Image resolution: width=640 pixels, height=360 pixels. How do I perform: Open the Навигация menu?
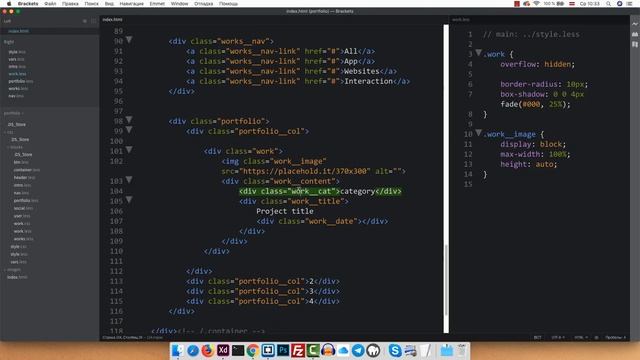click(x=131, y=4)
